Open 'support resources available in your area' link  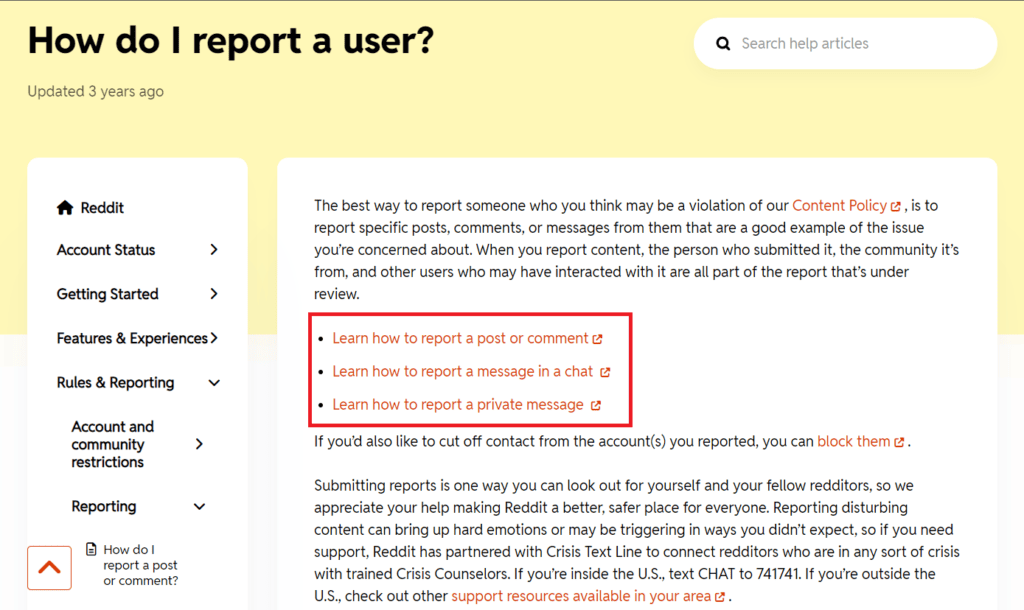(581, 596)
